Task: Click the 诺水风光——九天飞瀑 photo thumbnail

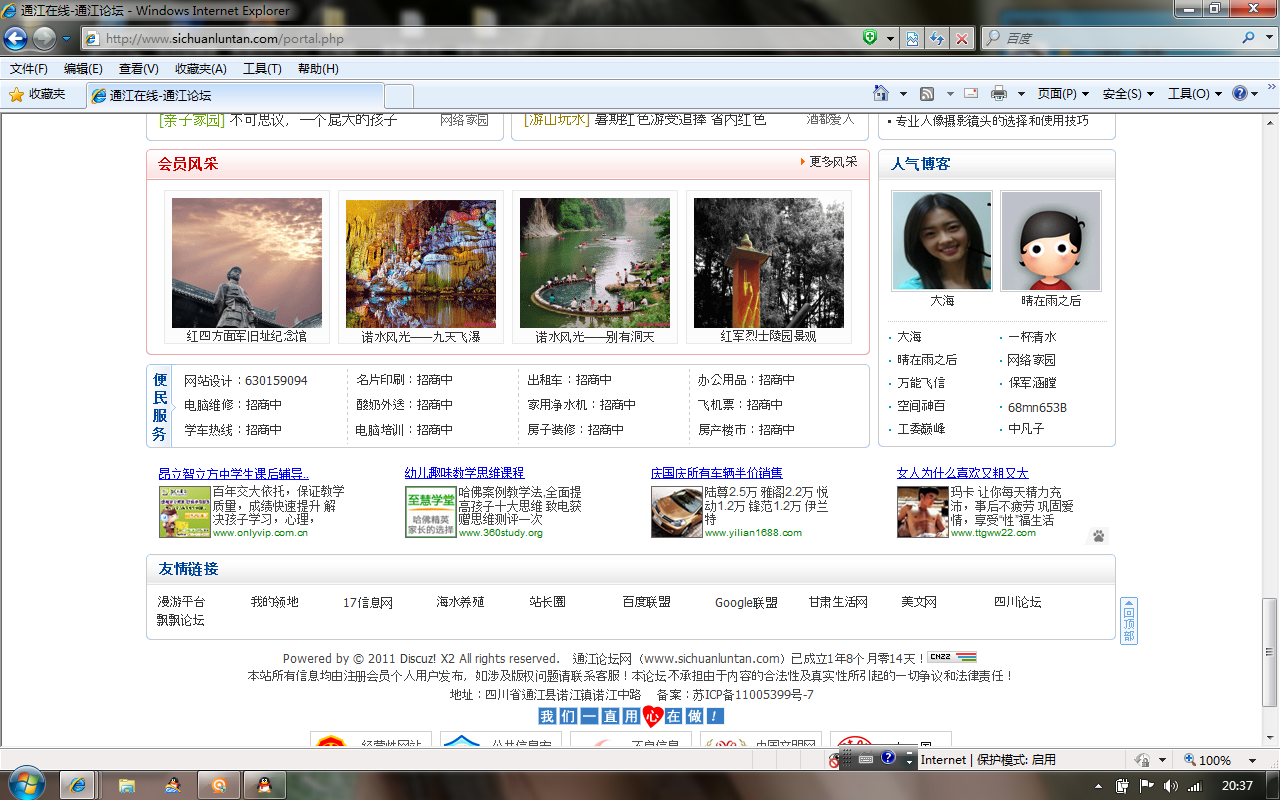Action: point(421,264)
